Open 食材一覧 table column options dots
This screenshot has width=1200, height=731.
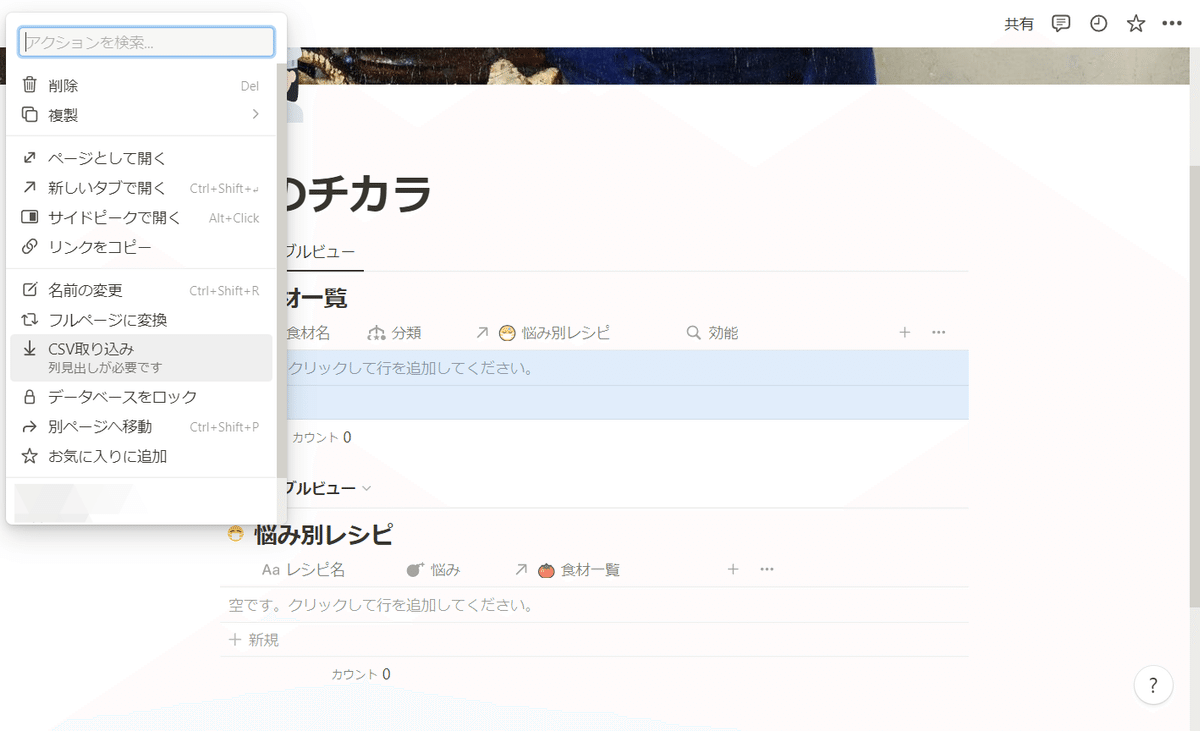tap(938, 332)
